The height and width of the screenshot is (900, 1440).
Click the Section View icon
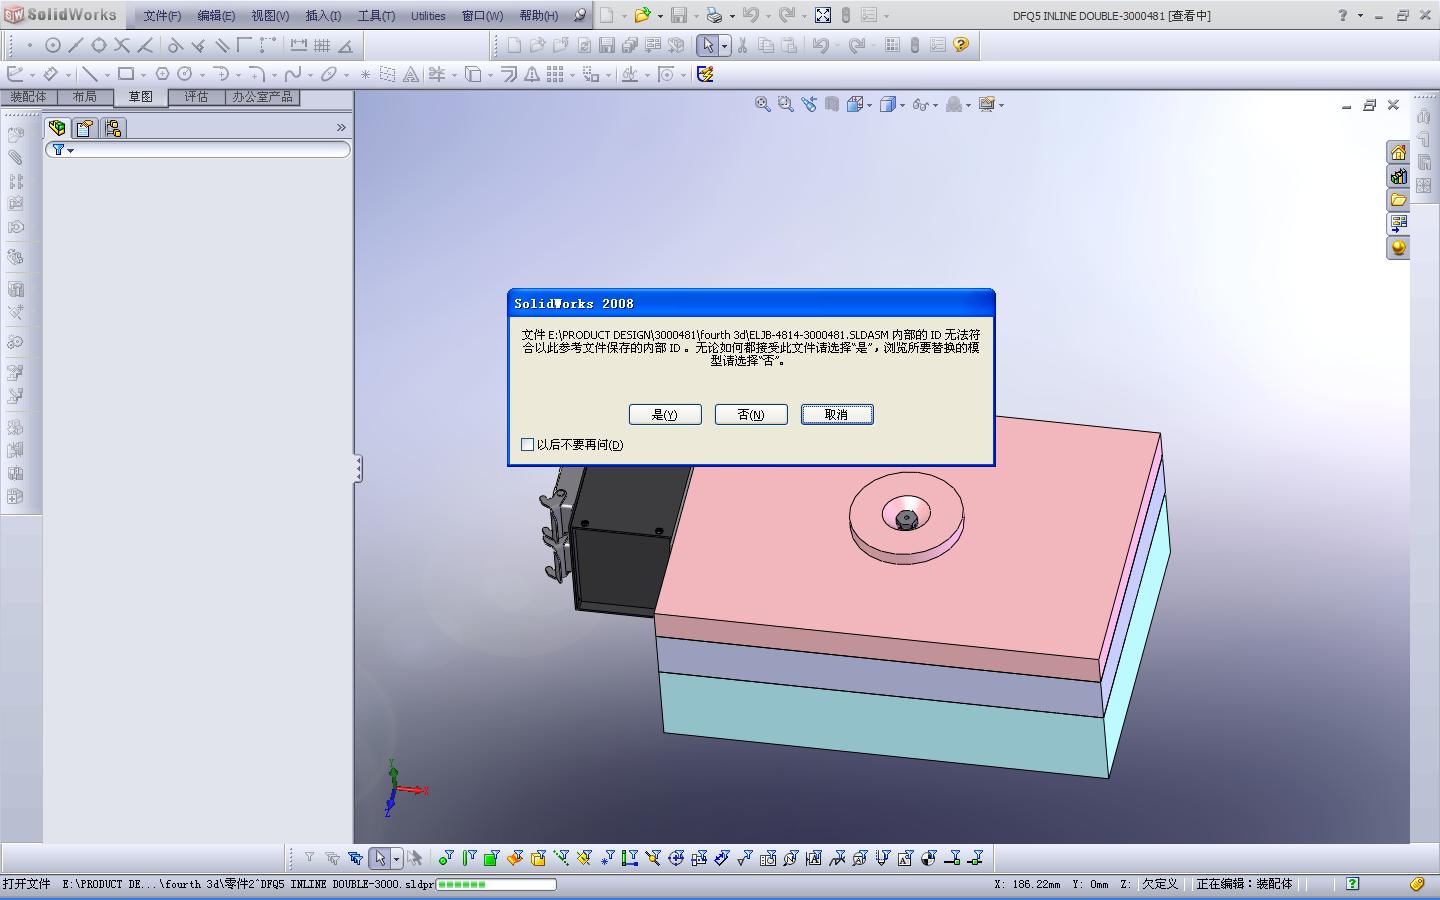[x=832, y=104]
